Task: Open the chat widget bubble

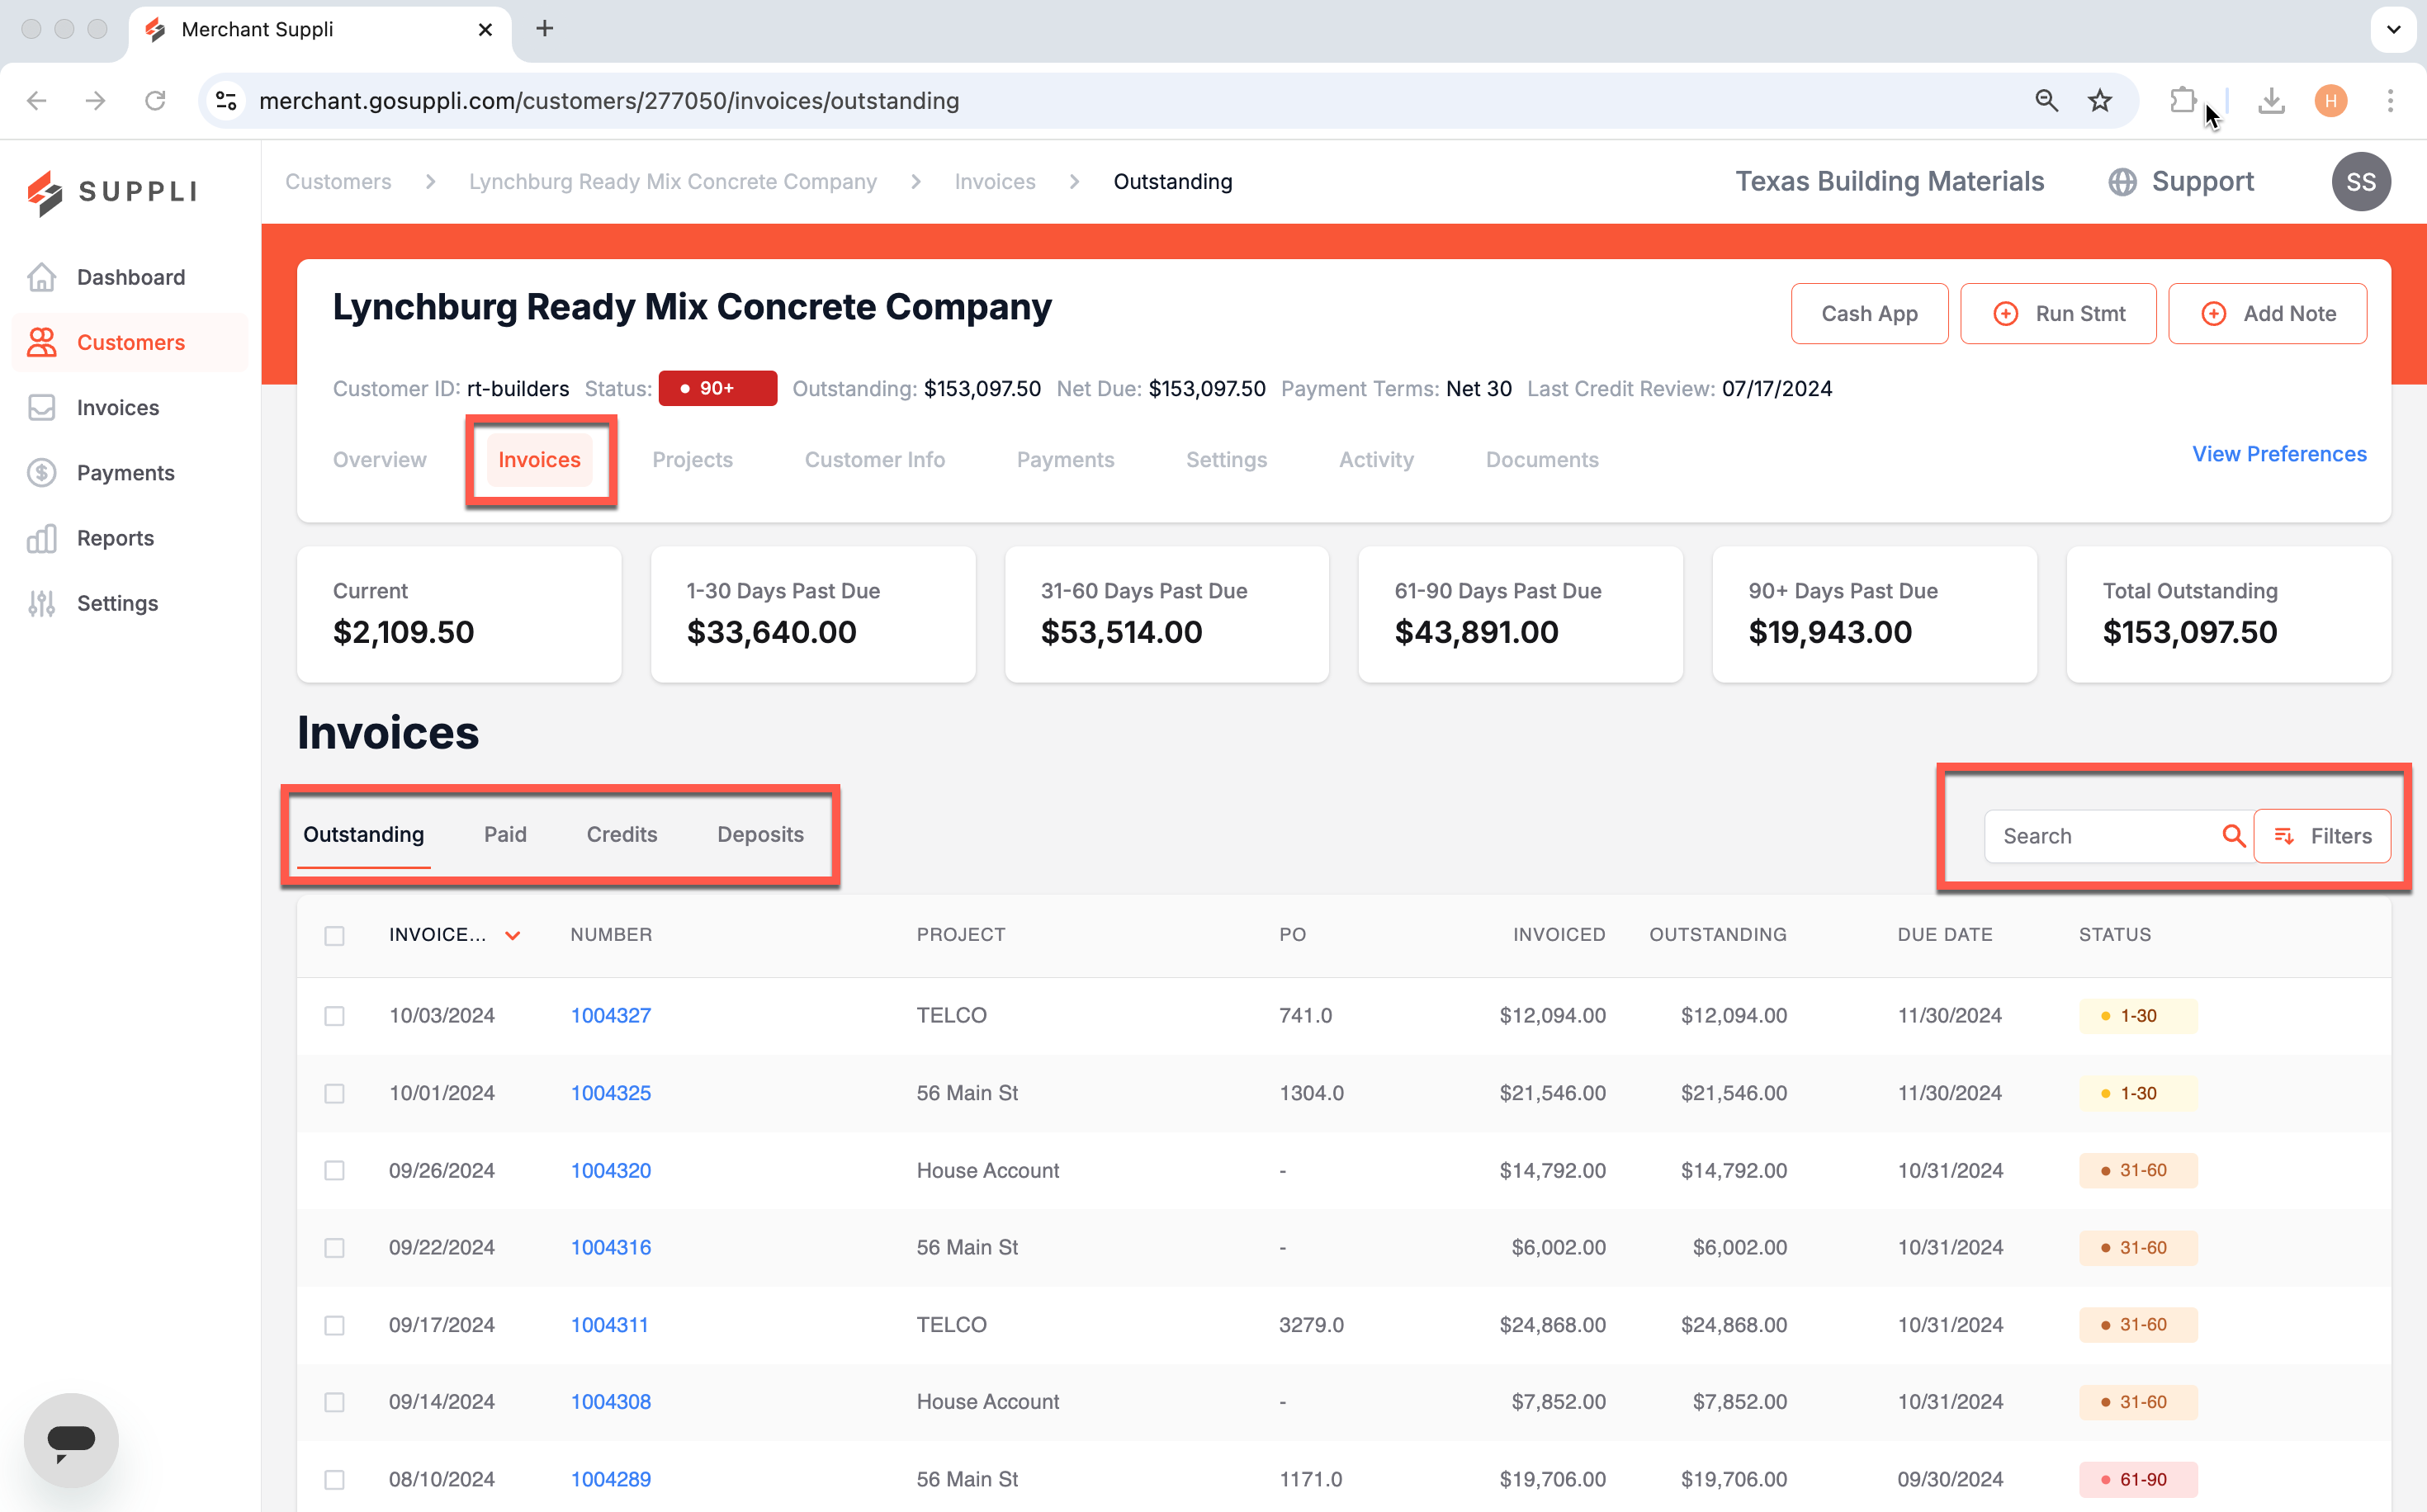Action: 71,1439
